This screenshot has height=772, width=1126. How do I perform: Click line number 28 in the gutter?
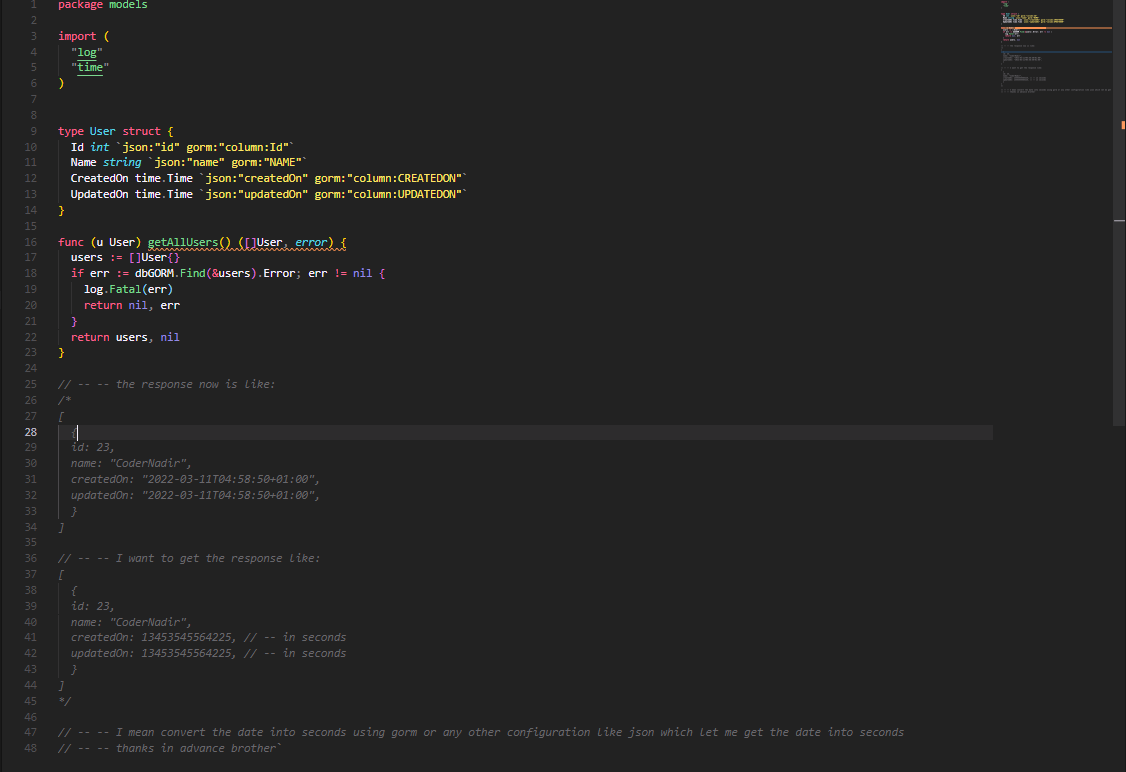tap(33, 432)
